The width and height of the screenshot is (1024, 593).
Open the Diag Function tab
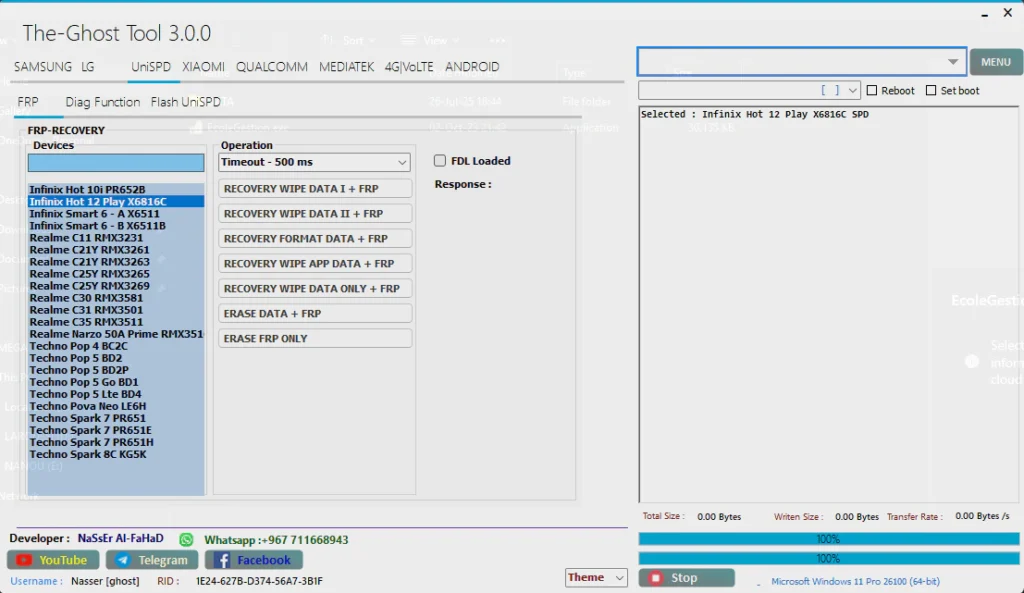(102, 102)
